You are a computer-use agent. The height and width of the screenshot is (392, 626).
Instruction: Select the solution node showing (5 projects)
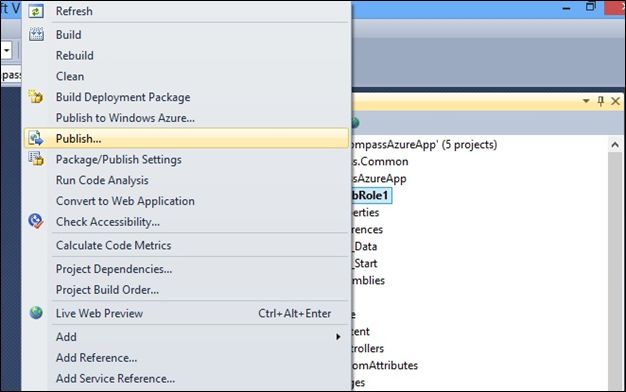(424, 145)
